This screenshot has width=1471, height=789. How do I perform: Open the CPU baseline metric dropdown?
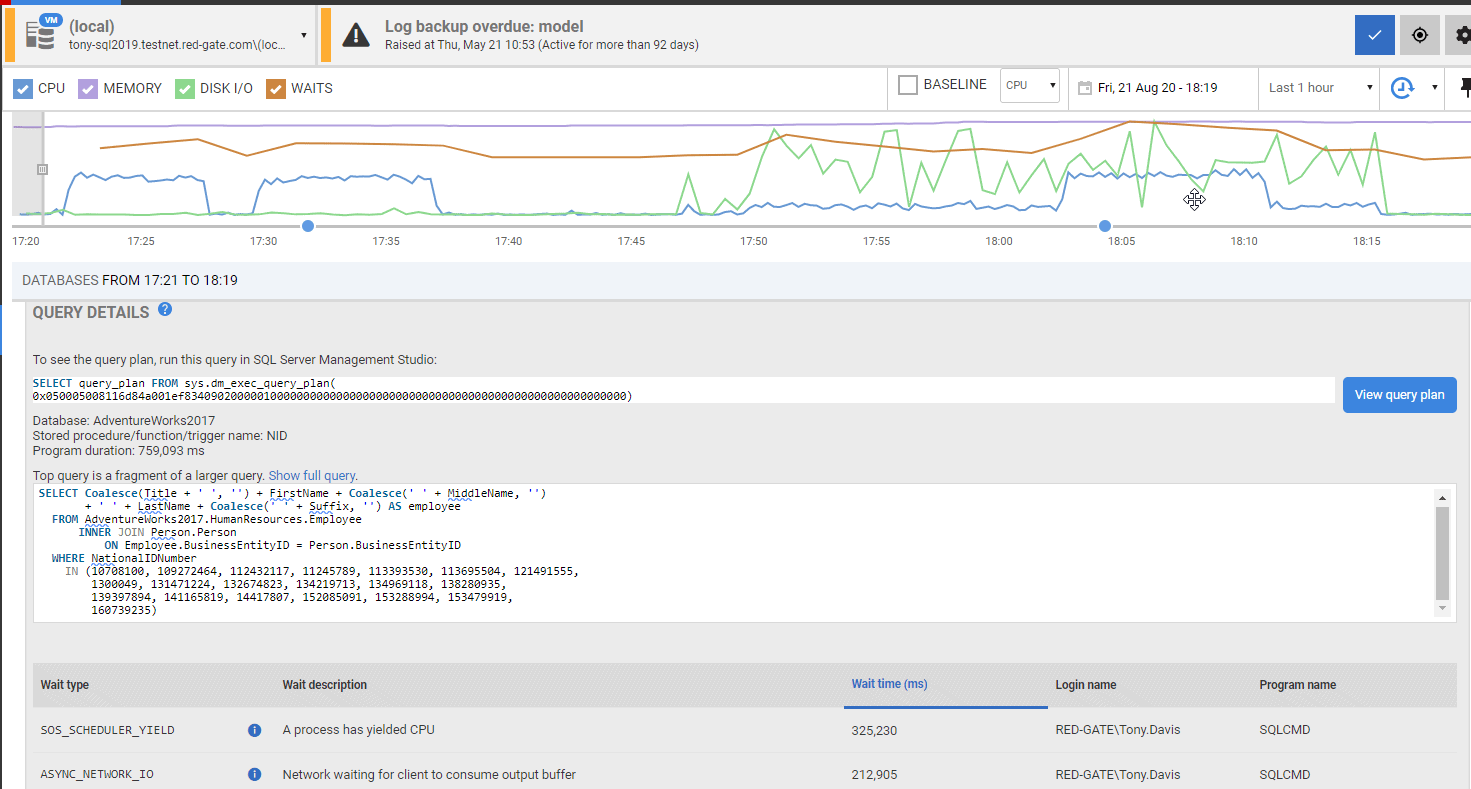1029,86
